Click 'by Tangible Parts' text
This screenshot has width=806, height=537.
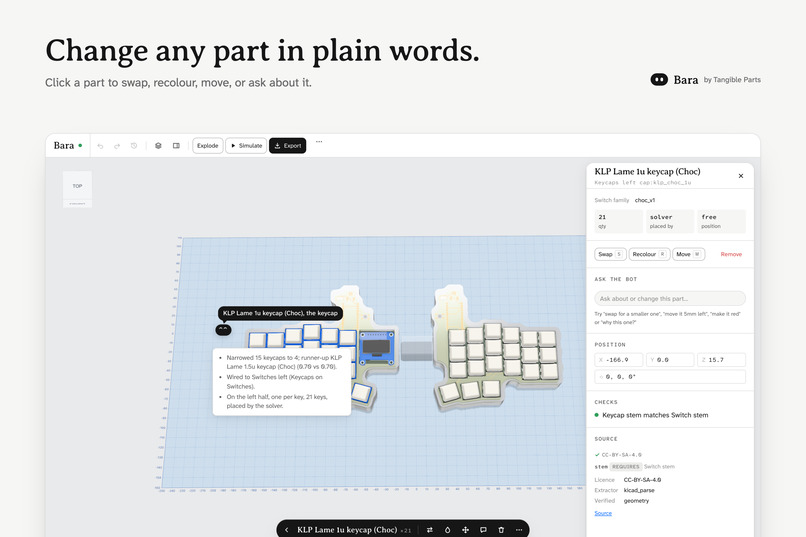click(x=732, y=80)
